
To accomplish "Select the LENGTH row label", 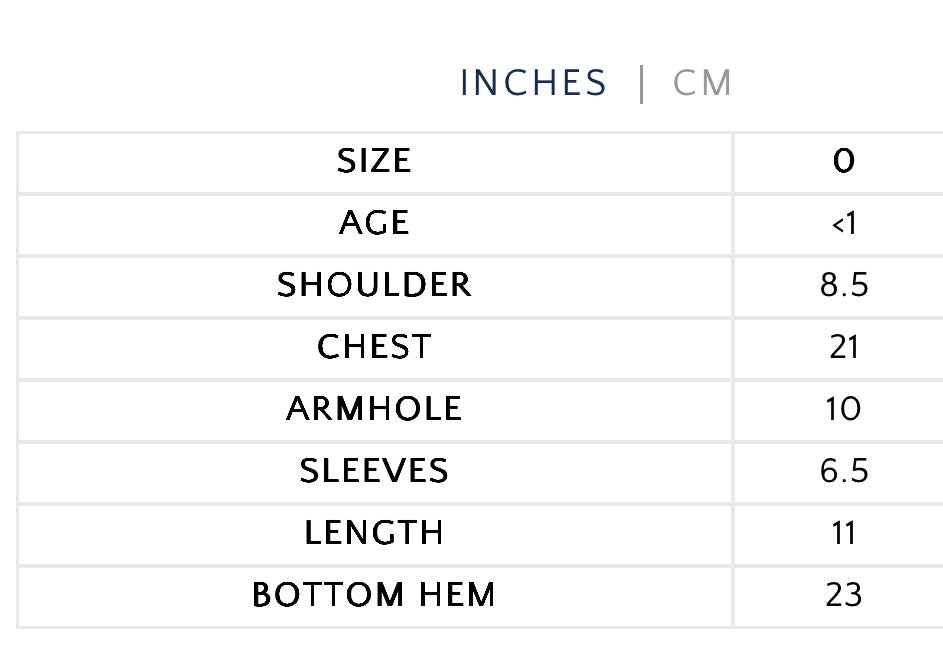I will coord(374,533).
